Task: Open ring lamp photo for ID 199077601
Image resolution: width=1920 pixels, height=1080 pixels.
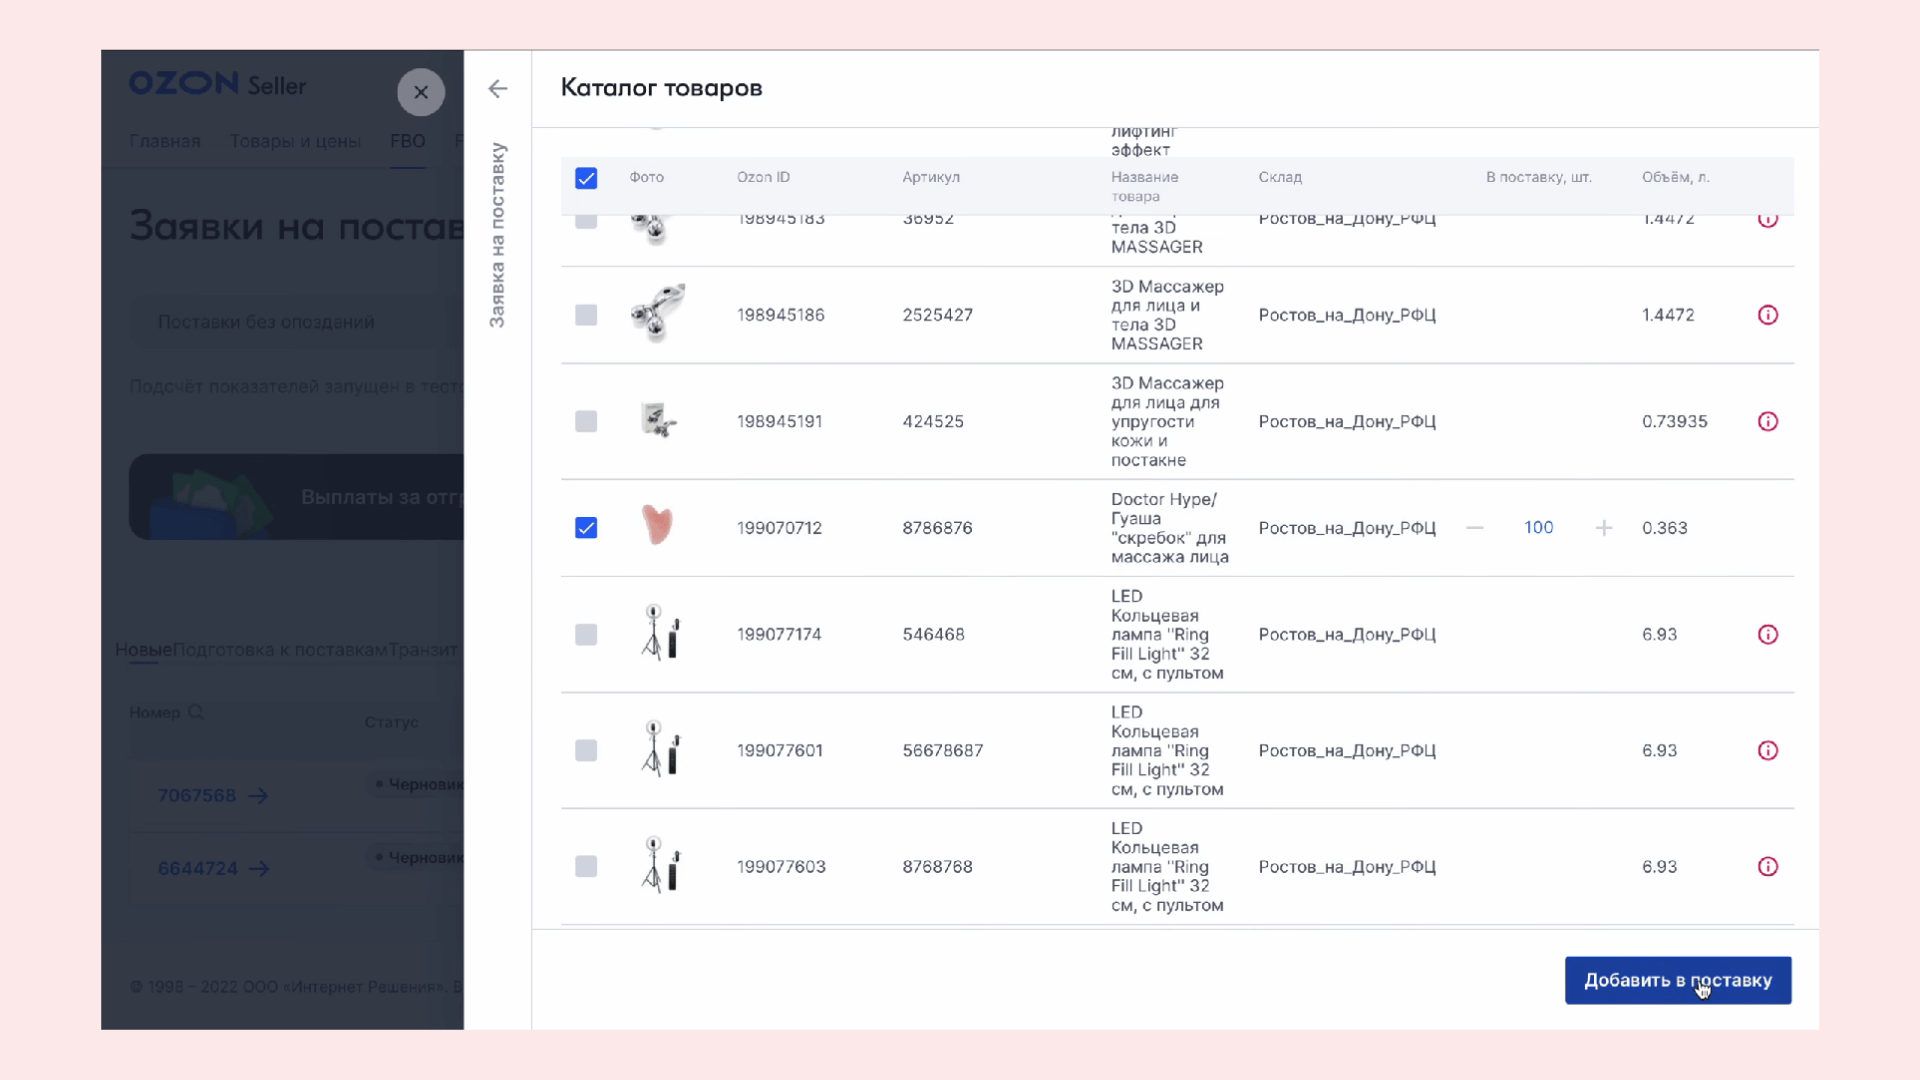Action: point(659,748)
